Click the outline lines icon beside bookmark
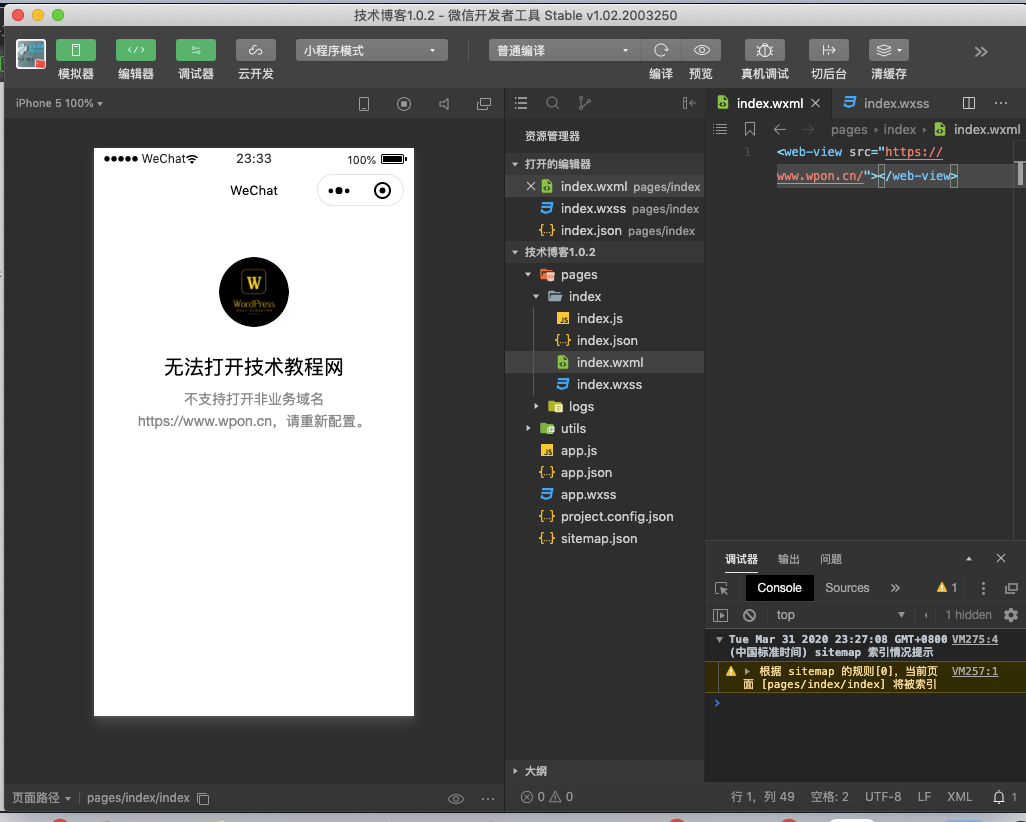The height and width of the screenshot is (822, 1026). pyautogui.click(x=720, y=129)
